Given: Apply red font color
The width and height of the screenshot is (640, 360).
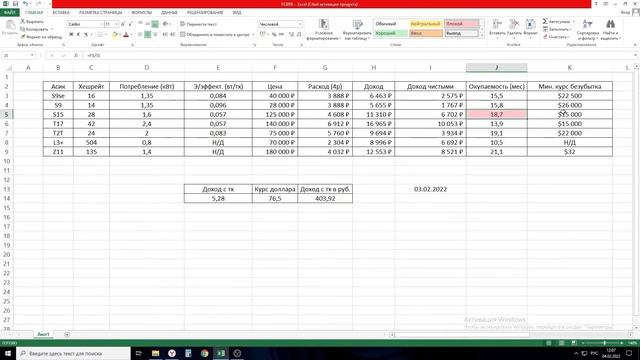Looking at the screenshot, I should [126, 35].
